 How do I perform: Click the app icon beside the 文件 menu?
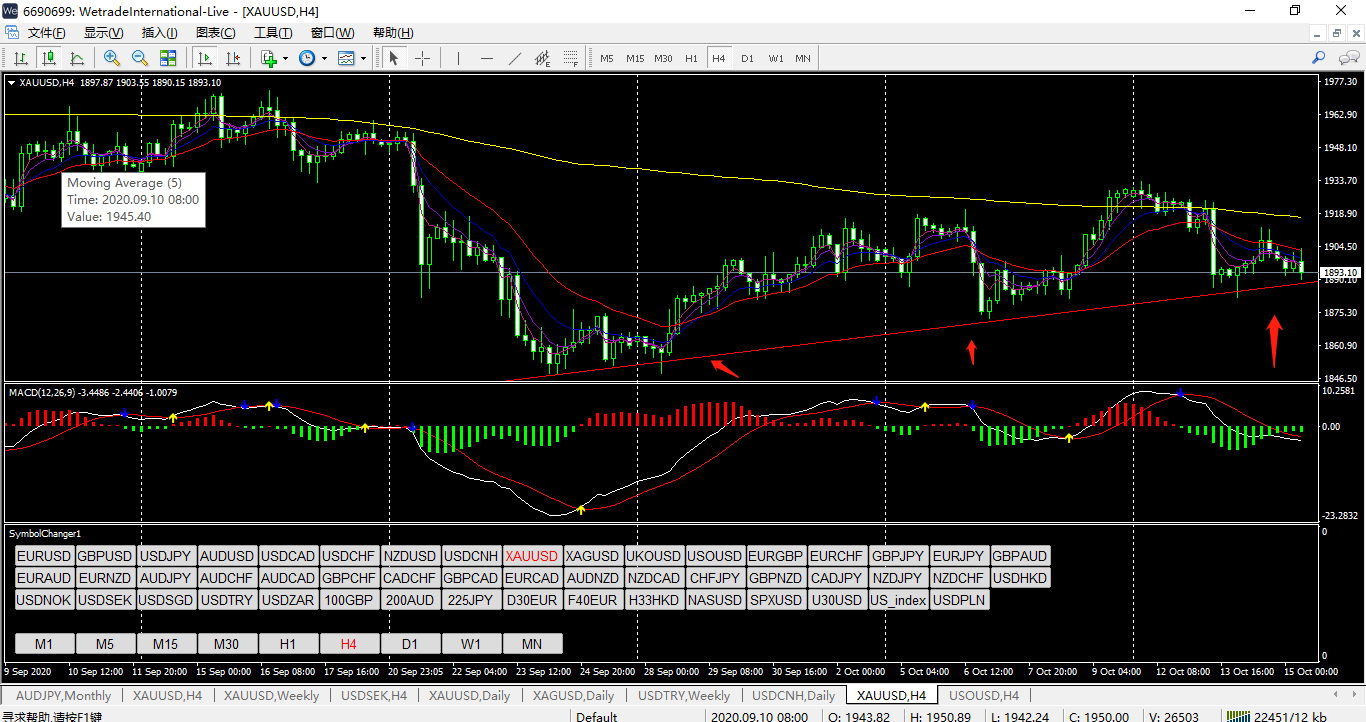(x=12, y=33)
